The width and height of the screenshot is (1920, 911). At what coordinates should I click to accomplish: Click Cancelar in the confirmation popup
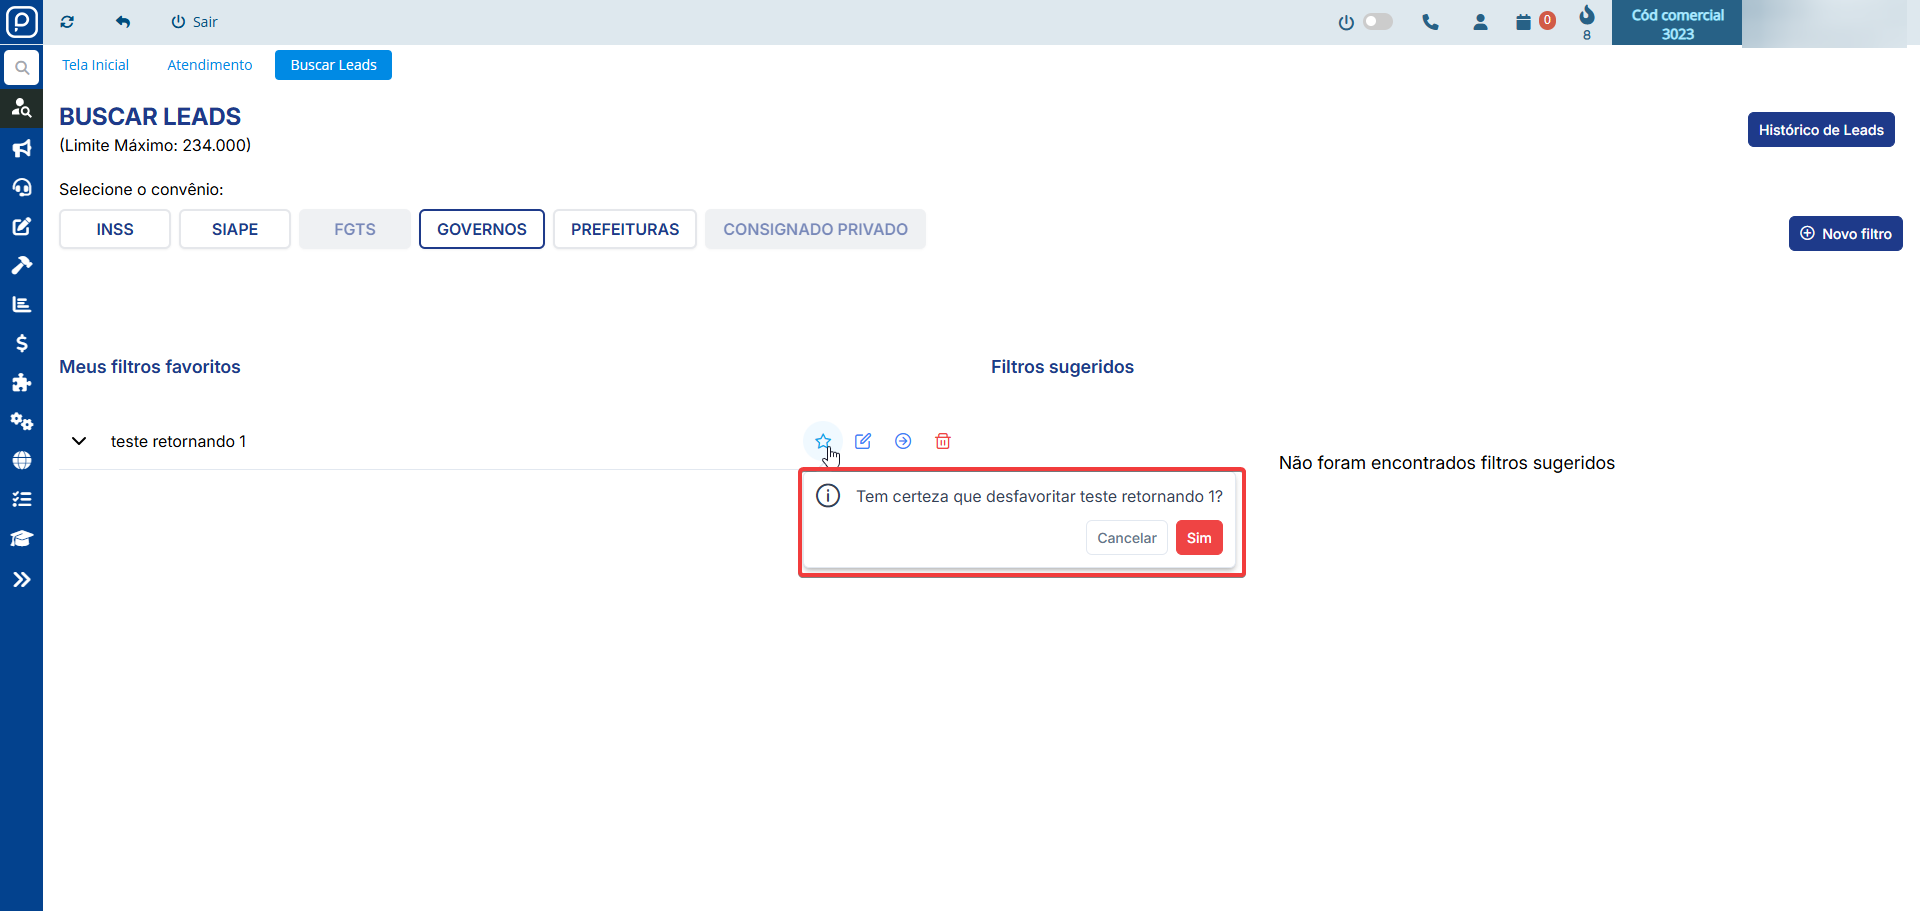pyautogui.click(x=1126, y=538)
